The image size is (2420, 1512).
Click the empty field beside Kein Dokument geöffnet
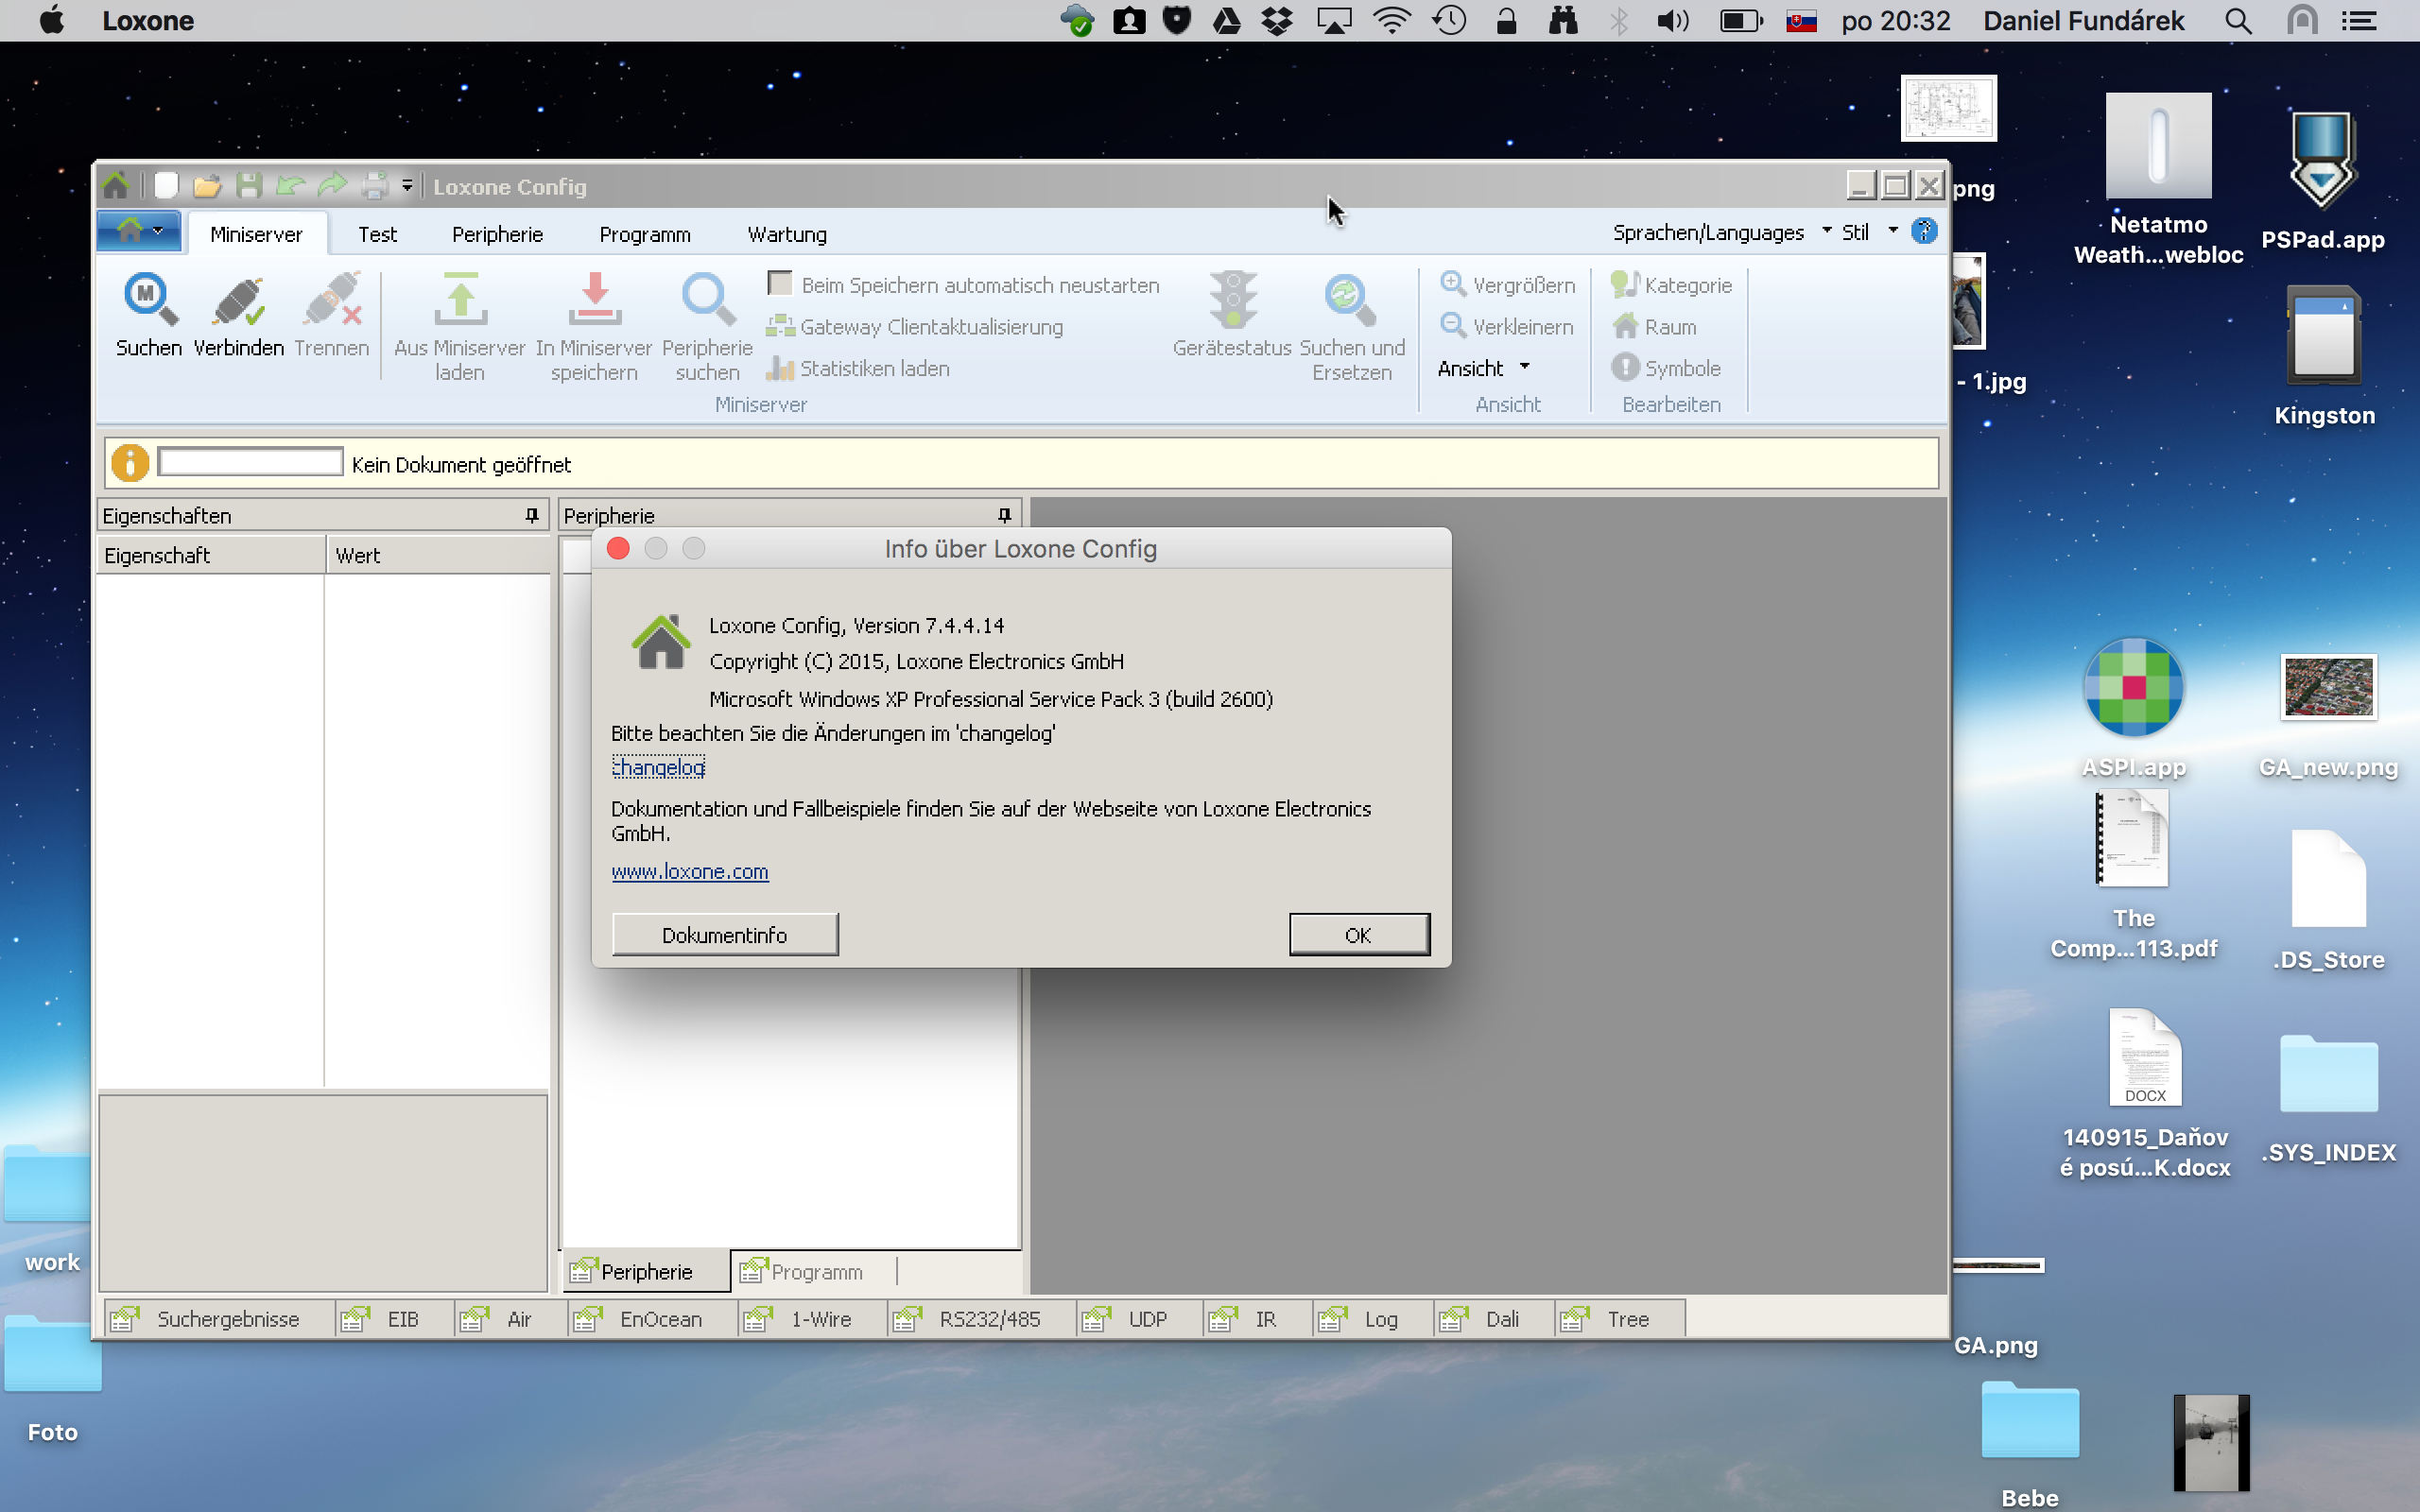point(250,462)
